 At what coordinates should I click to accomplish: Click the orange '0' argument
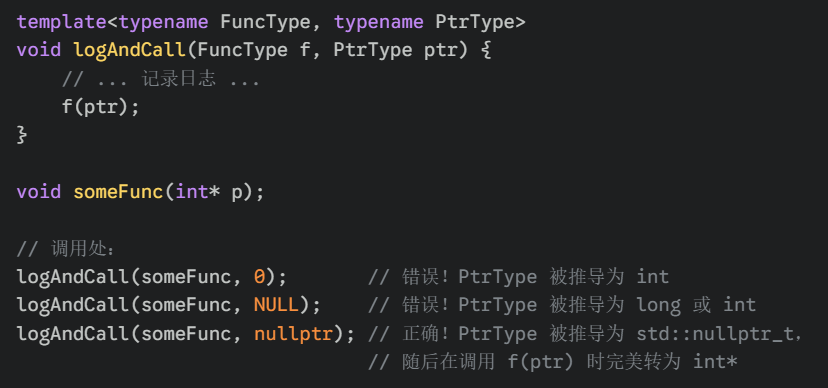point(259,277)
